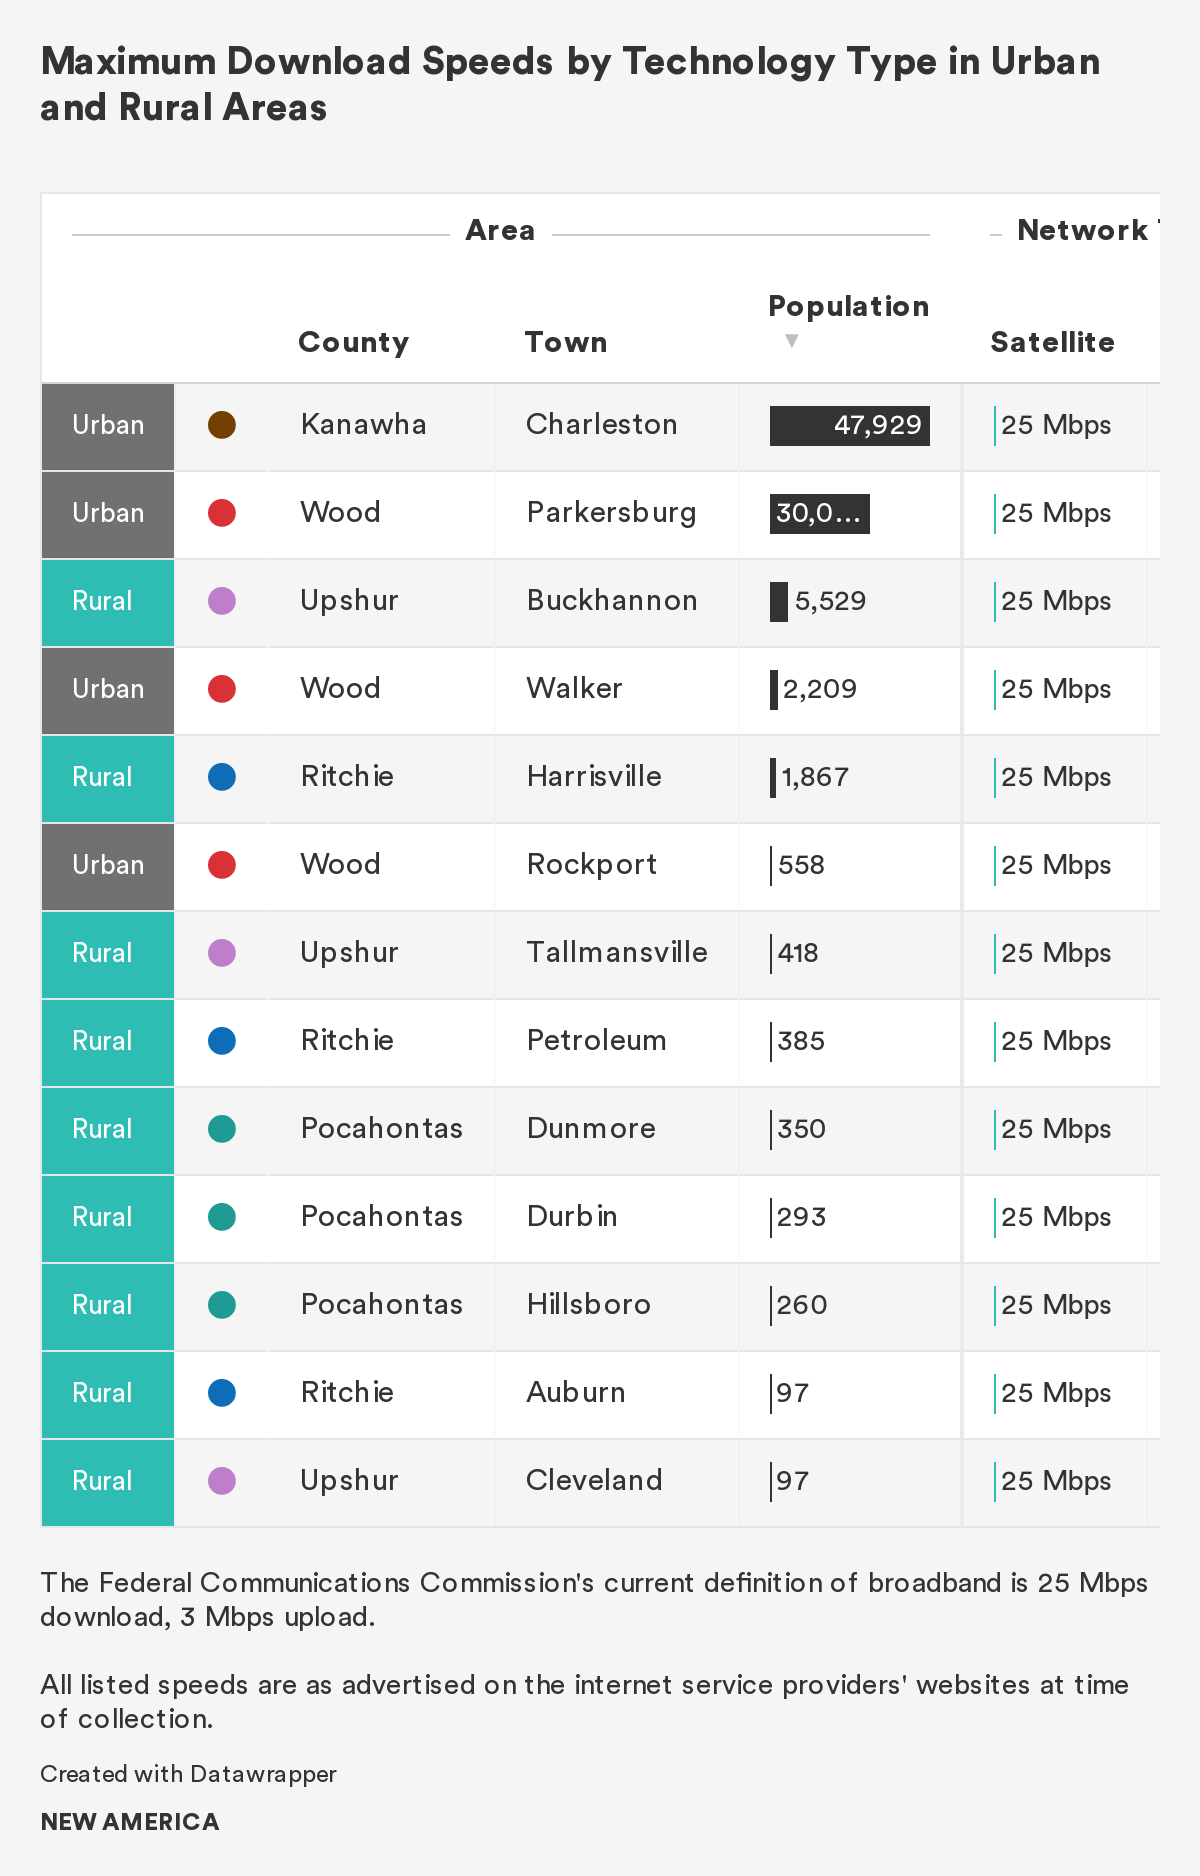Viewport: 1200px width, 1876px height.
Task: Click the New America logo
Action: (x=130, y=1821)
